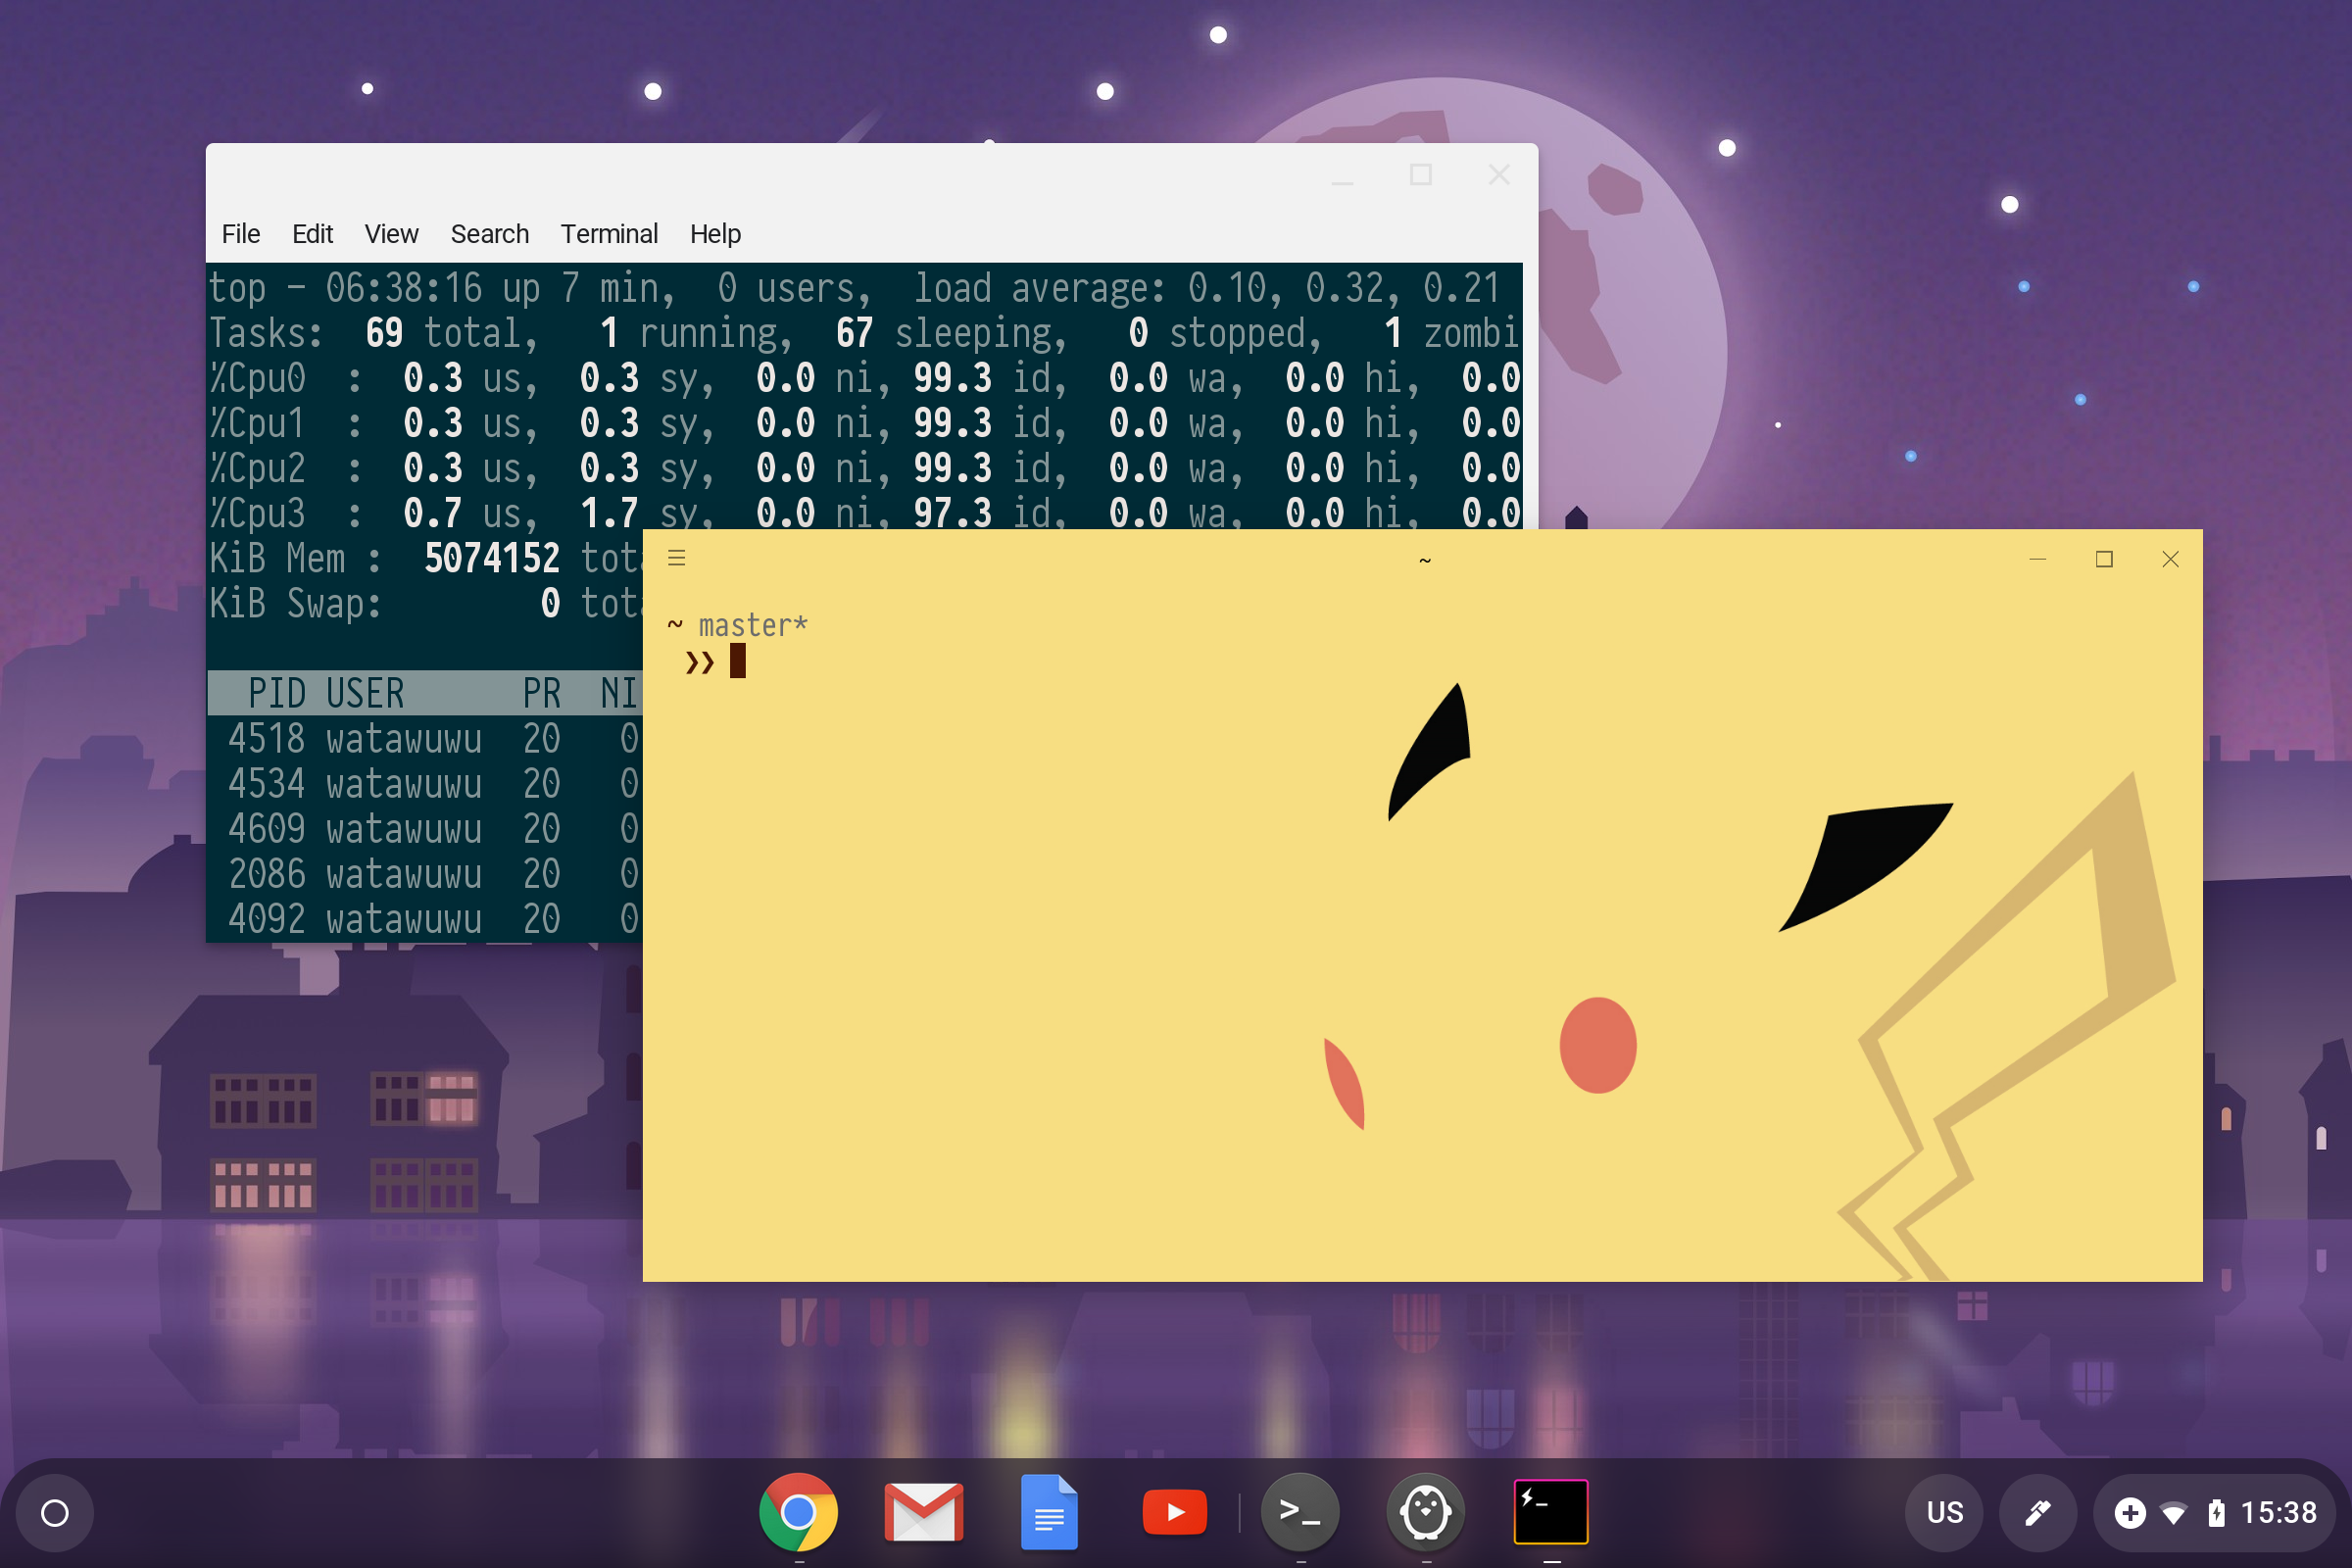Screen dimensions: 2352x1568
Task: Open Gmail from the shelf
Action: point(923,1512)
